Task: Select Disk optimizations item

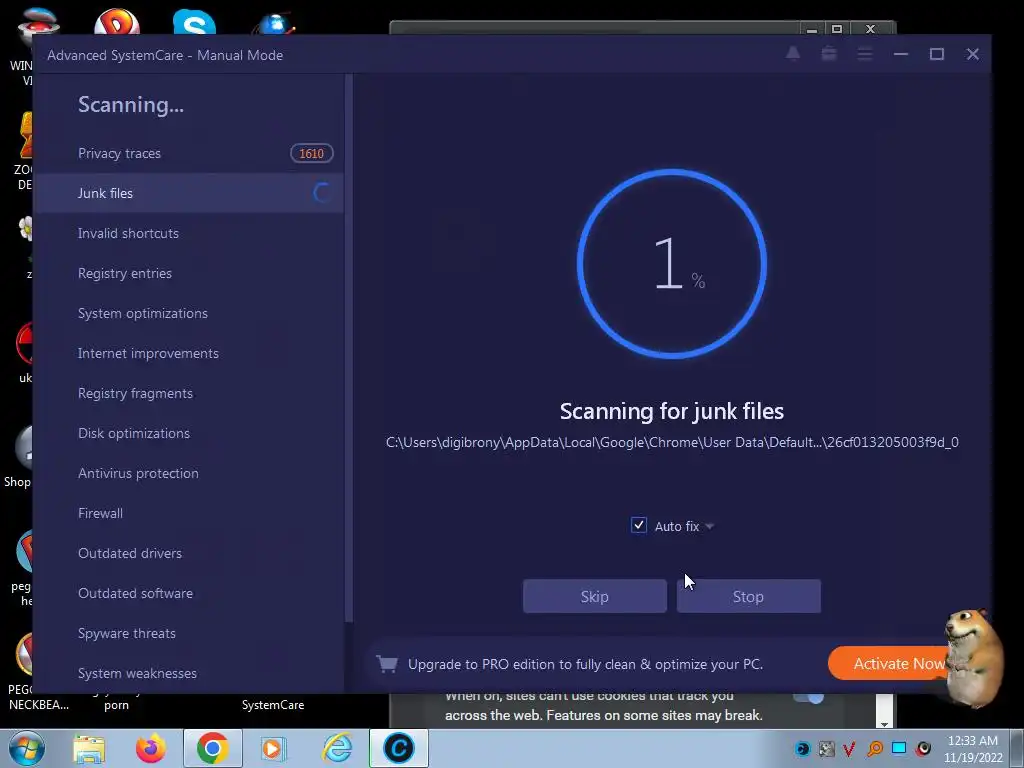Action: 188,433
